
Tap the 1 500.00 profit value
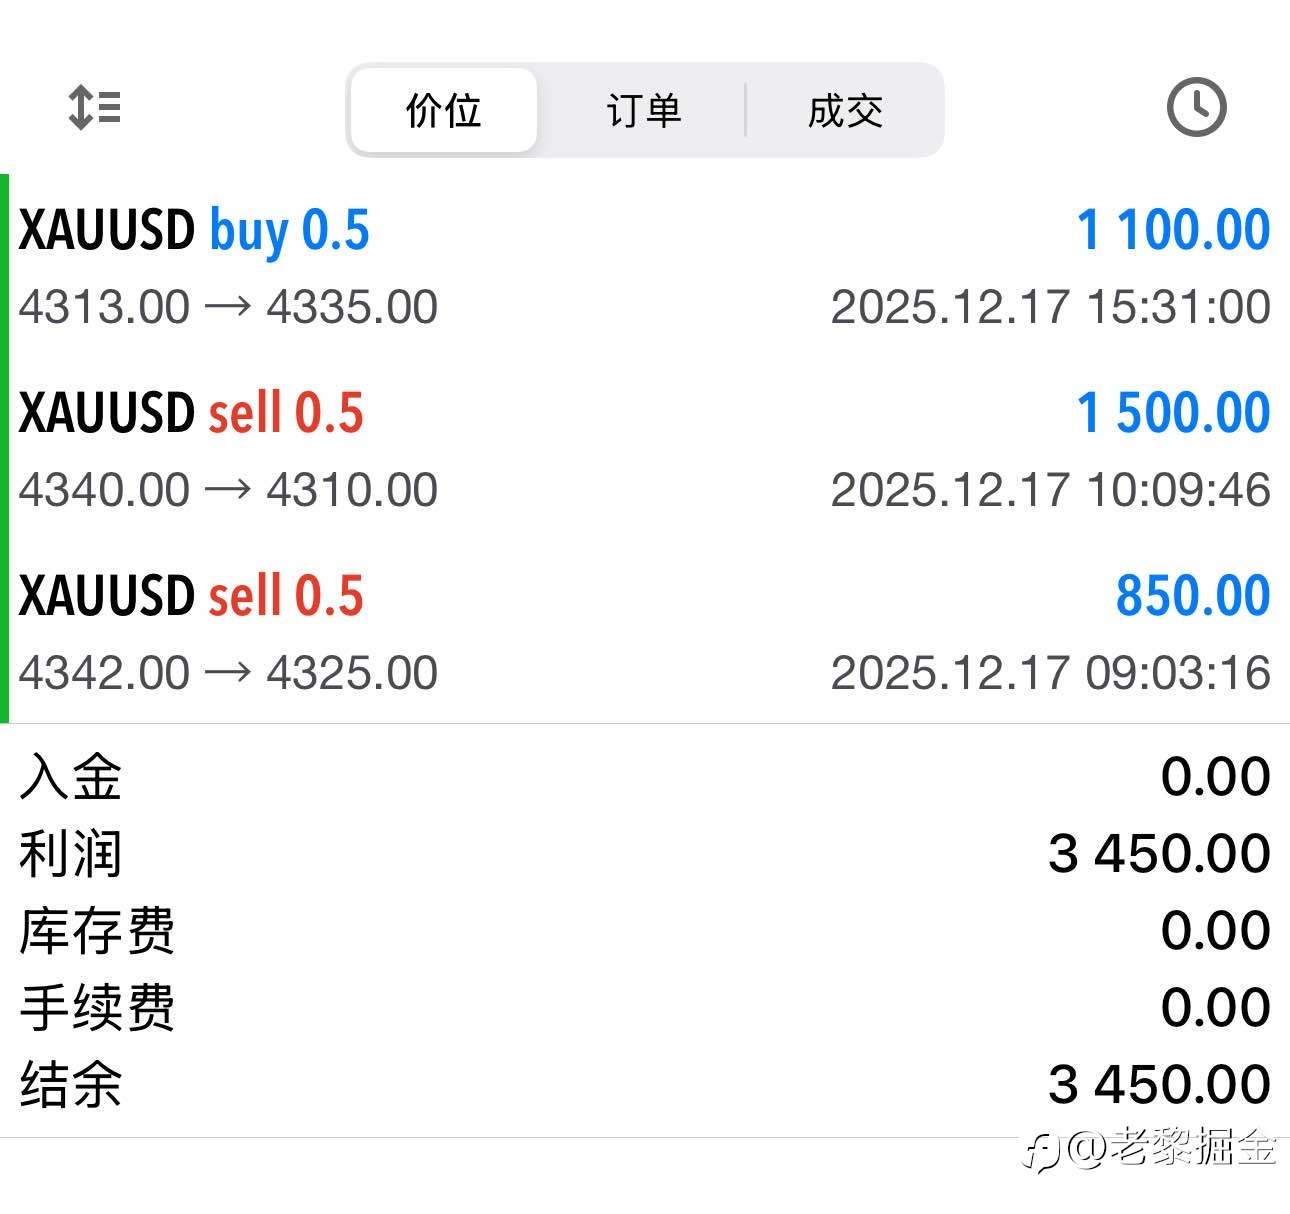(1173, 414)
